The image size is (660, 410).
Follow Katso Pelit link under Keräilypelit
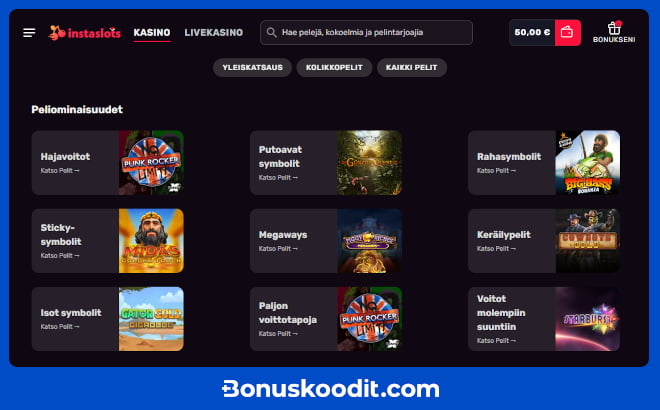pyautogui.click(x=496, y=249)
